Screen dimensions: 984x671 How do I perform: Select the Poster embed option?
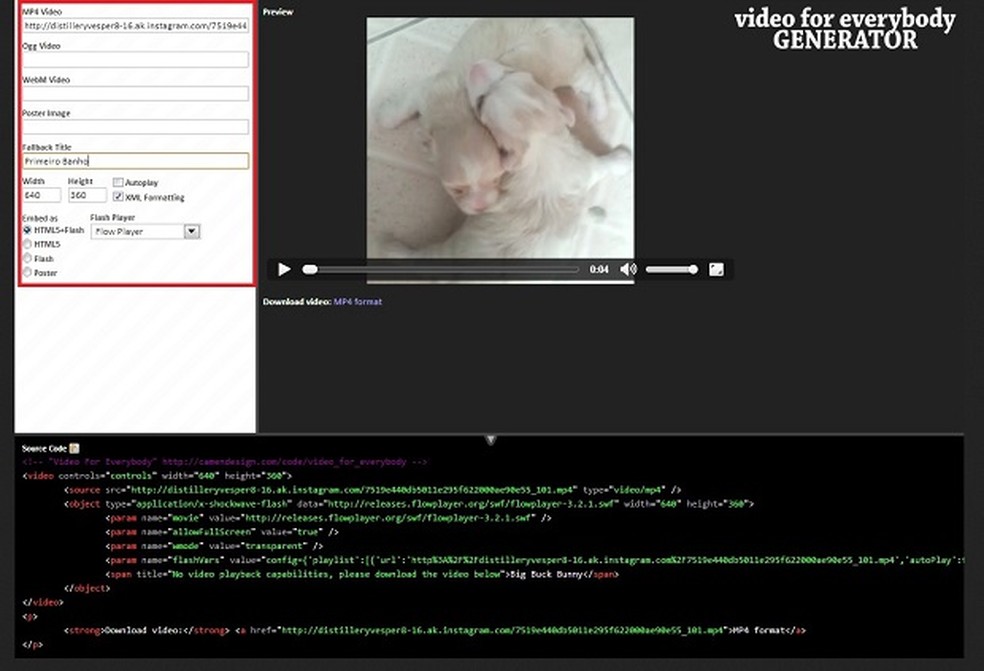click(x=28, y=272)
